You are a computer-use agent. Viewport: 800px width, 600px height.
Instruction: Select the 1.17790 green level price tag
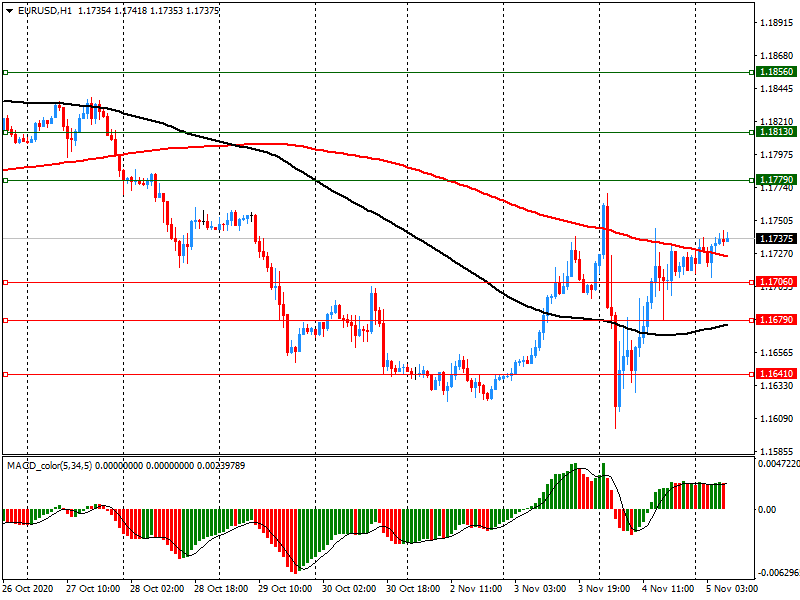coord(777,180)
